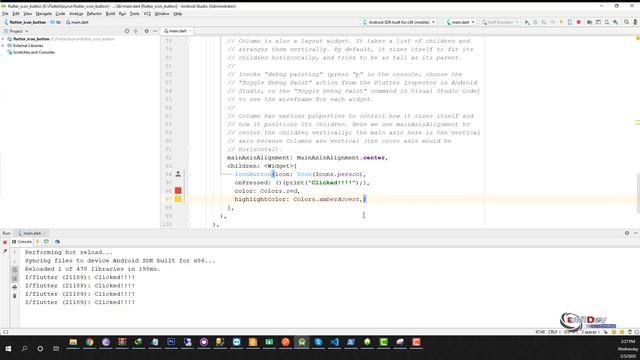Click the locate file target icon in Project panel
This screenshot has height=360, width=640.
tap(127, 31)
